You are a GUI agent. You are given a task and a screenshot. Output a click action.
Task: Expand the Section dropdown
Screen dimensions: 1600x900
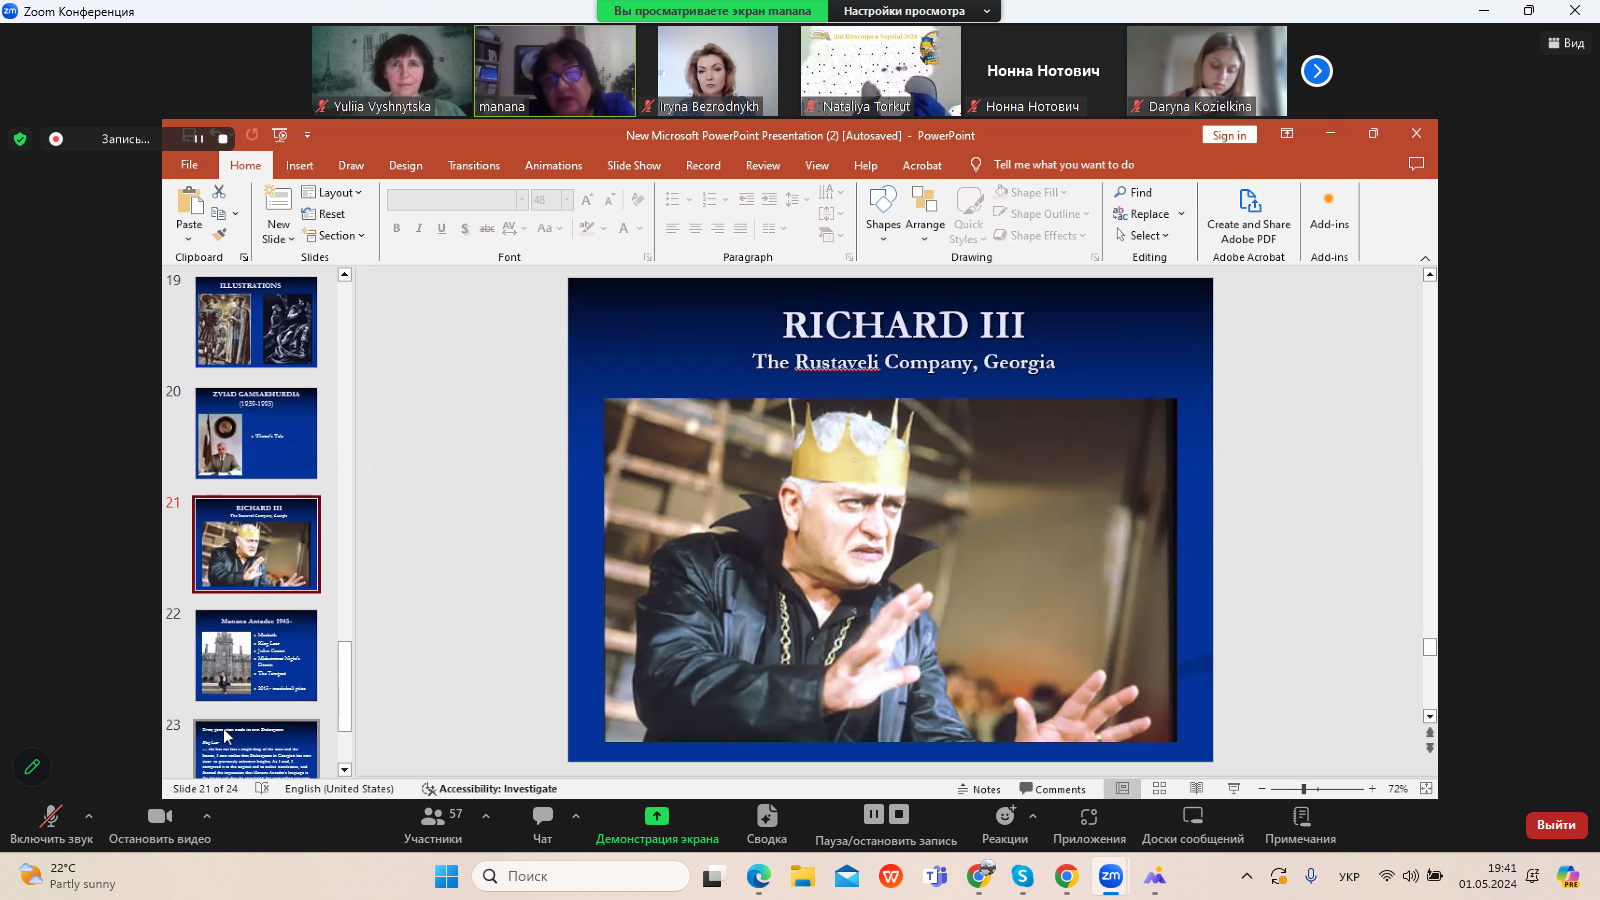click(x=335, y=236)
